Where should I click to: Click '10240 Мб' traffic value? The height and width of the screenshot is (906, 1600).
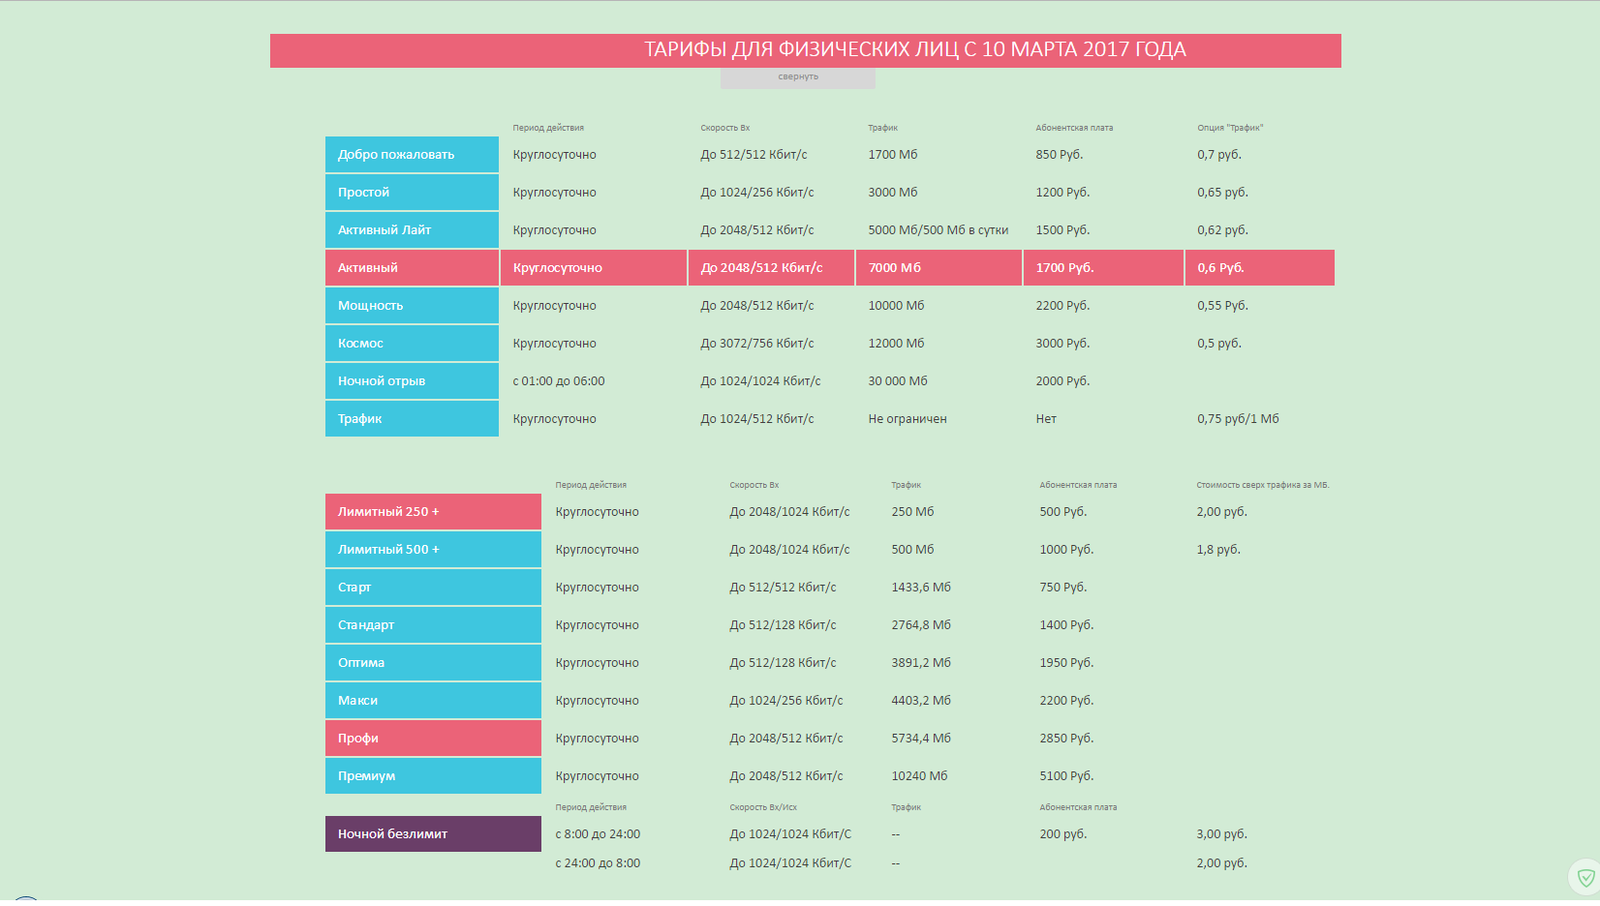(x=919, y=776)
